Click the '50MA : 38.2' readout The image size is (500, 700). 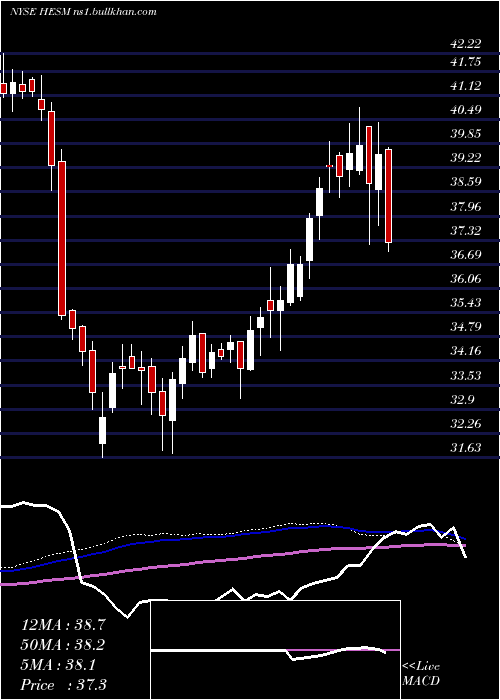[63, 645]
